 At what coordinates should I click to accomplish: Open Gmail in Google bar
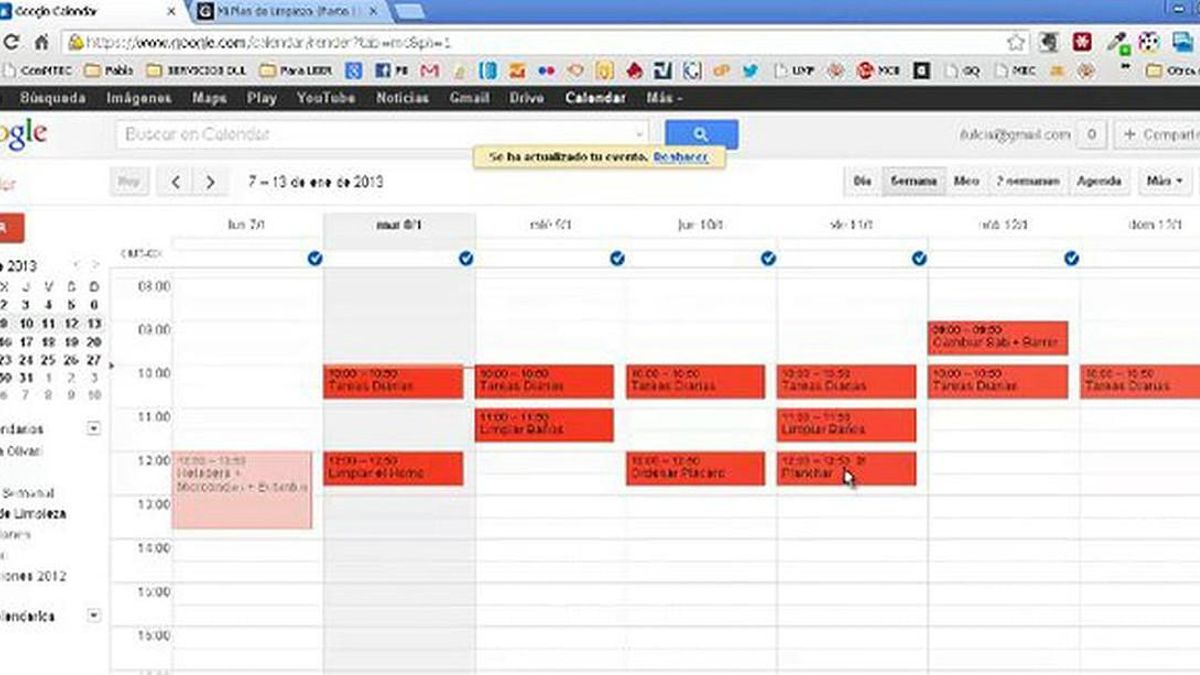[469, 98]
